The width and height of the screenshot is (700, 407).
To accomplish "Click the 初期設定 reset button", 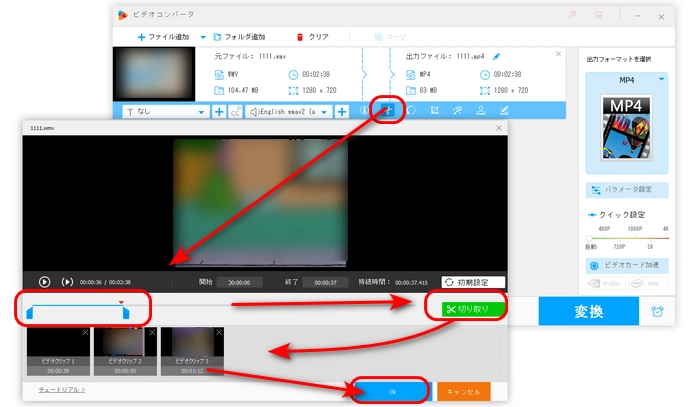I will click(x=473, y=282).
